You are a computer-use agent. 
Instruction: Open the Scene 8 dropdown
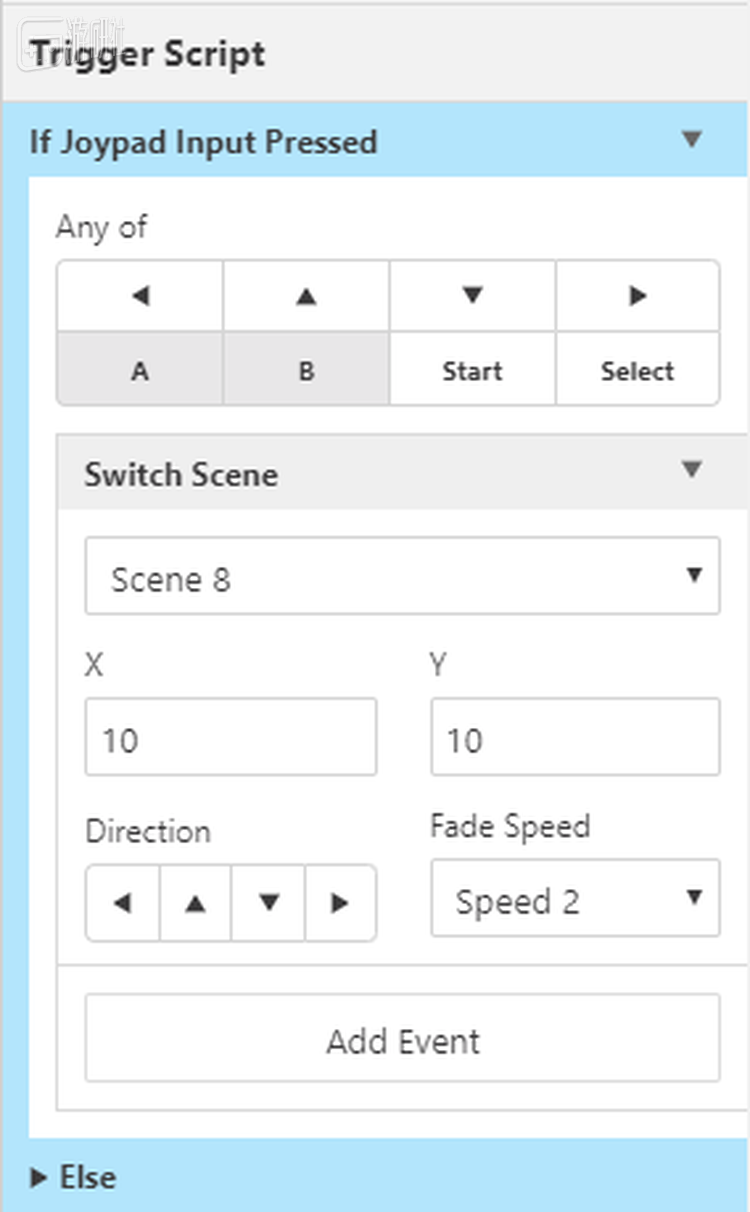tap(402, 576)
